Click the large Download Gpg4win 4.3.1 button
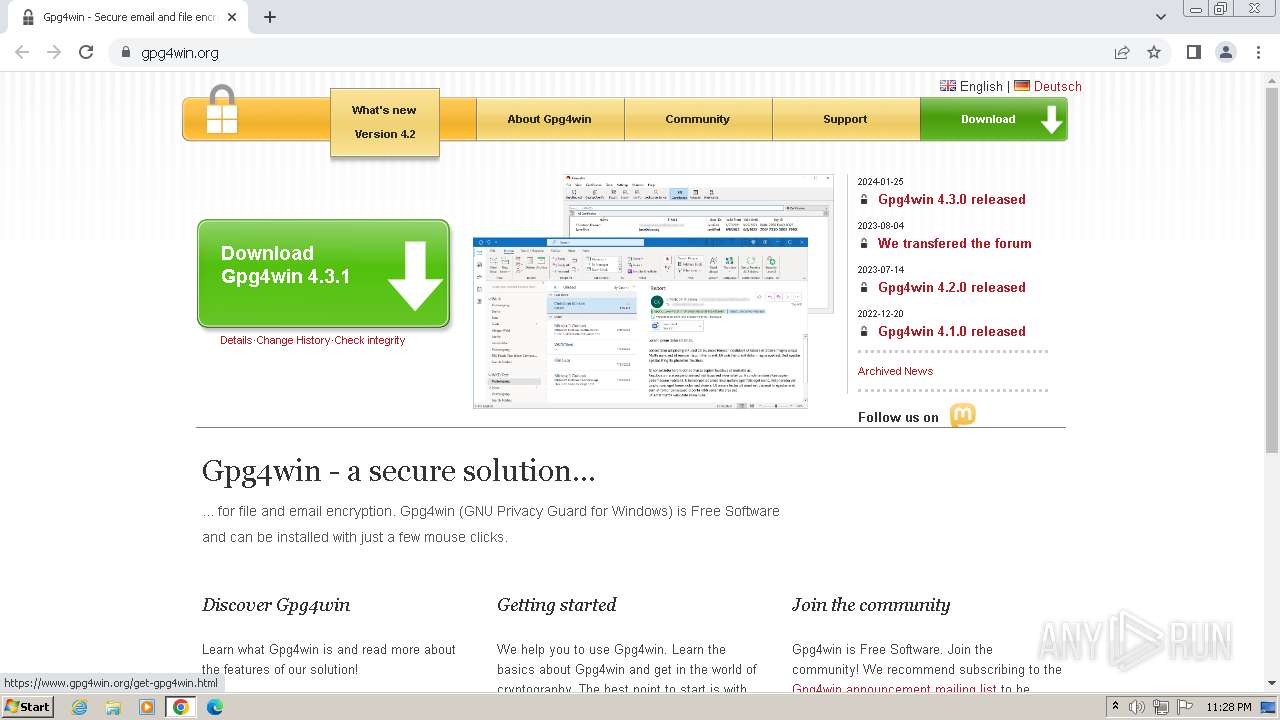The height and width of the screenshot is (720, 1280). coord(323,273)
